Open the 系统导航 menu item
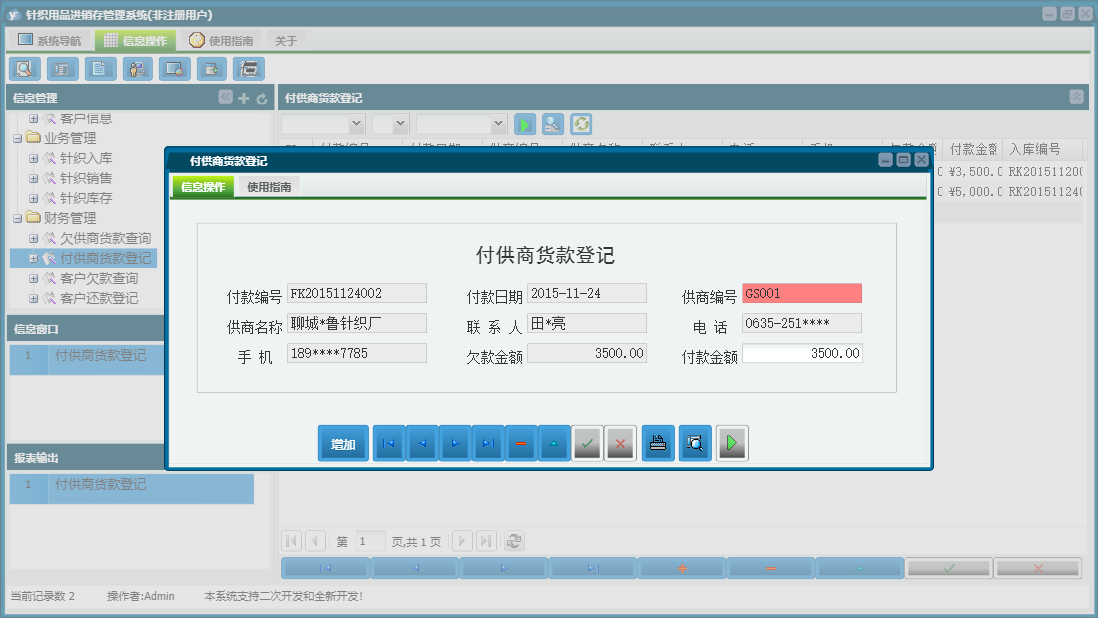The width and height of the screenshot is (1098, 618). (x=60, y=39)
